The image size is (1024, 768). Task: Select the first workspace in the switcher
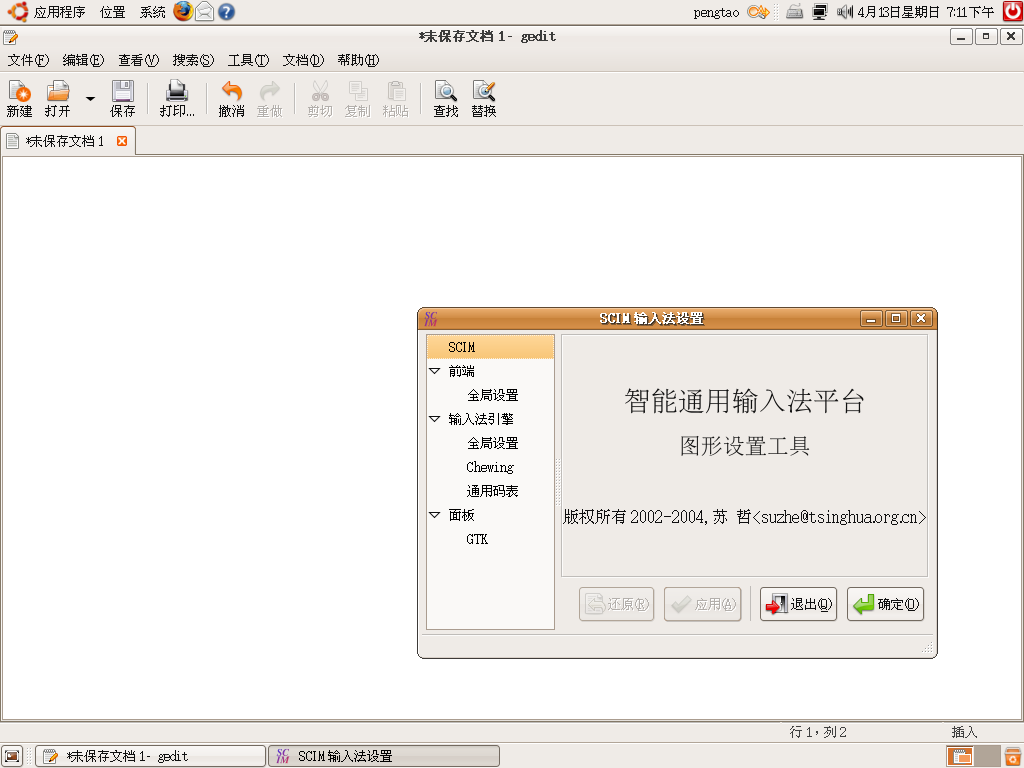(x=960, y=756)
